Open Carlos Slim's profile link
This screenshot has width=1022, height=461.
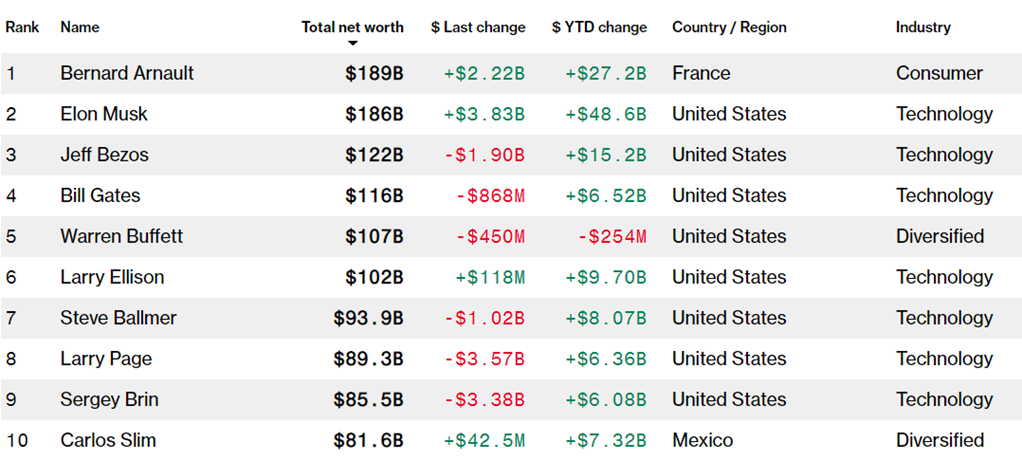[x=108, y=440]
